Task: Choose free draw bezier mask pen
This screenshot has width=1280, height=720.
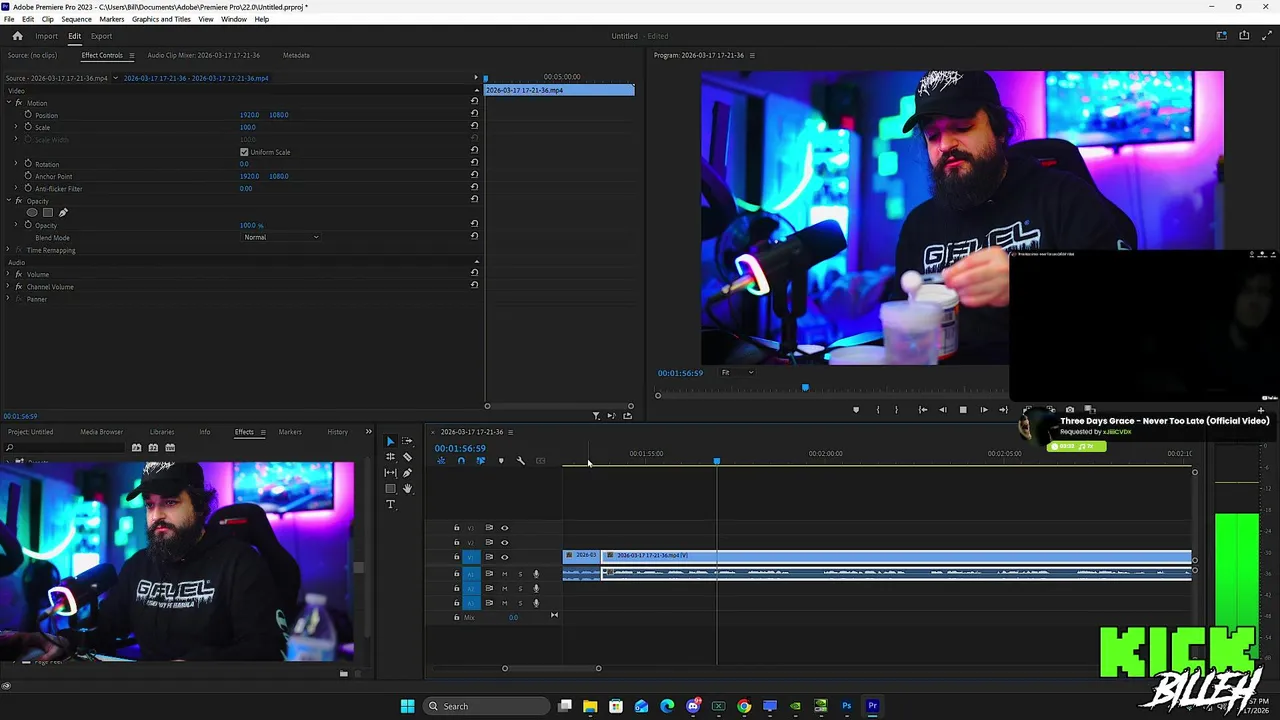Action: (63, 213)
